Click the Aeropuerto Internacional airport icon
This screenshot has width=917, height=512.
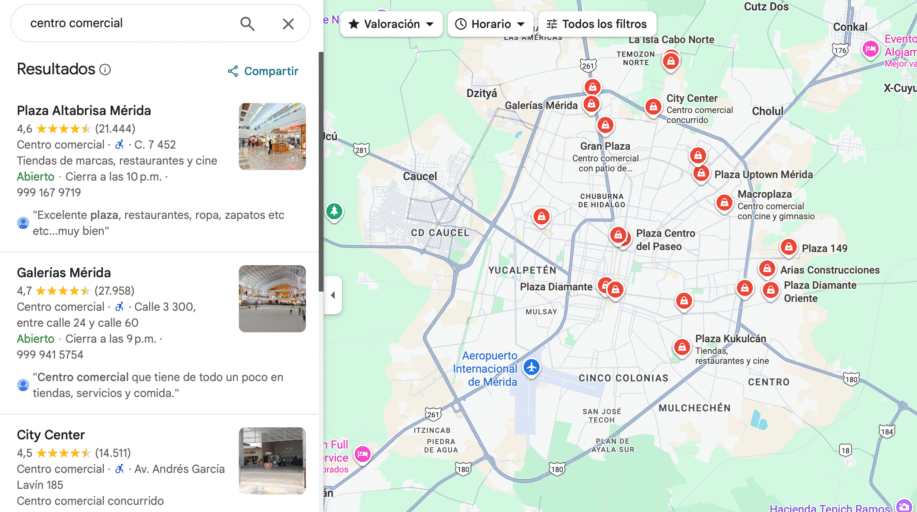pos(531,367)
